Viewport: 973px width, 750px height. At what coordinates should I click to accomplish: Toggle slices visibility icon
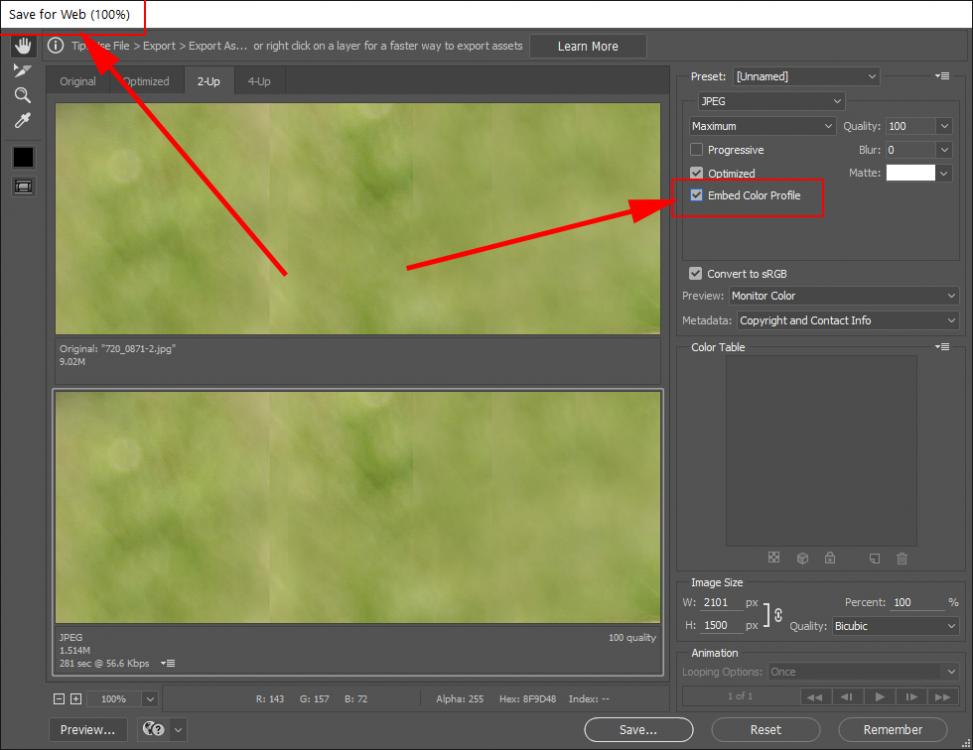click(x=22, y=186)
